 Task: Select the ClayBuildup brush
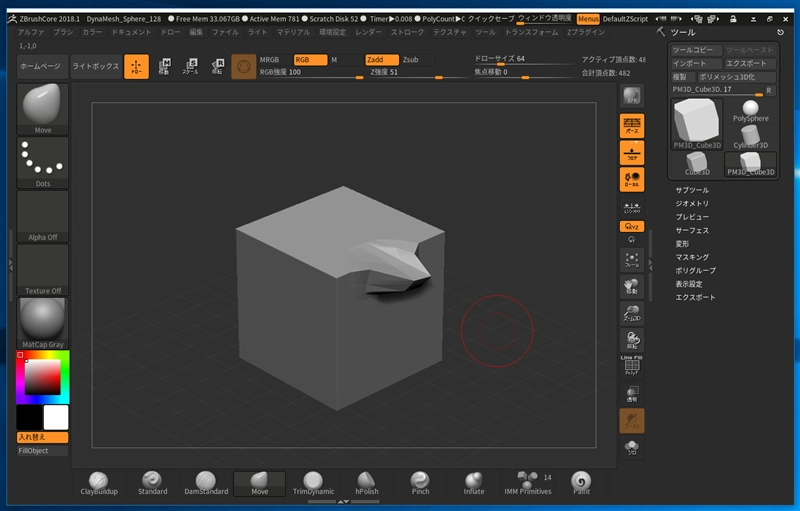tap(99, 483)
